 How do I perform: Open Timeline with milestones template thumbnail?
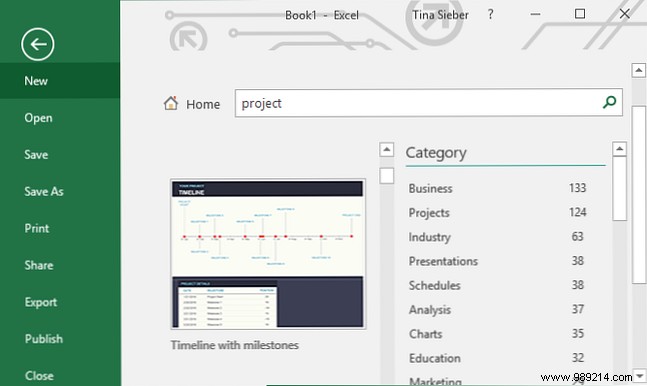coord(268,254)
